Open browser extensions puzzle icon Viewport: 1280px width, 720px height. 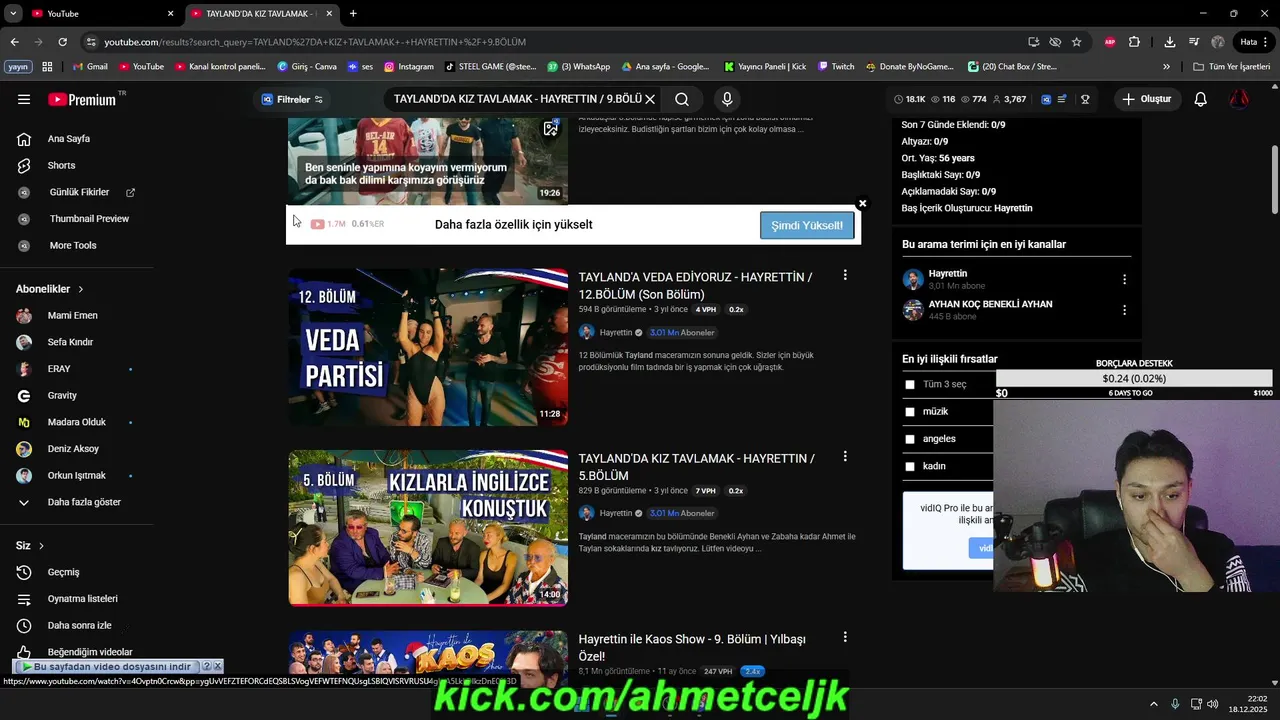[x=1134, y=42]
